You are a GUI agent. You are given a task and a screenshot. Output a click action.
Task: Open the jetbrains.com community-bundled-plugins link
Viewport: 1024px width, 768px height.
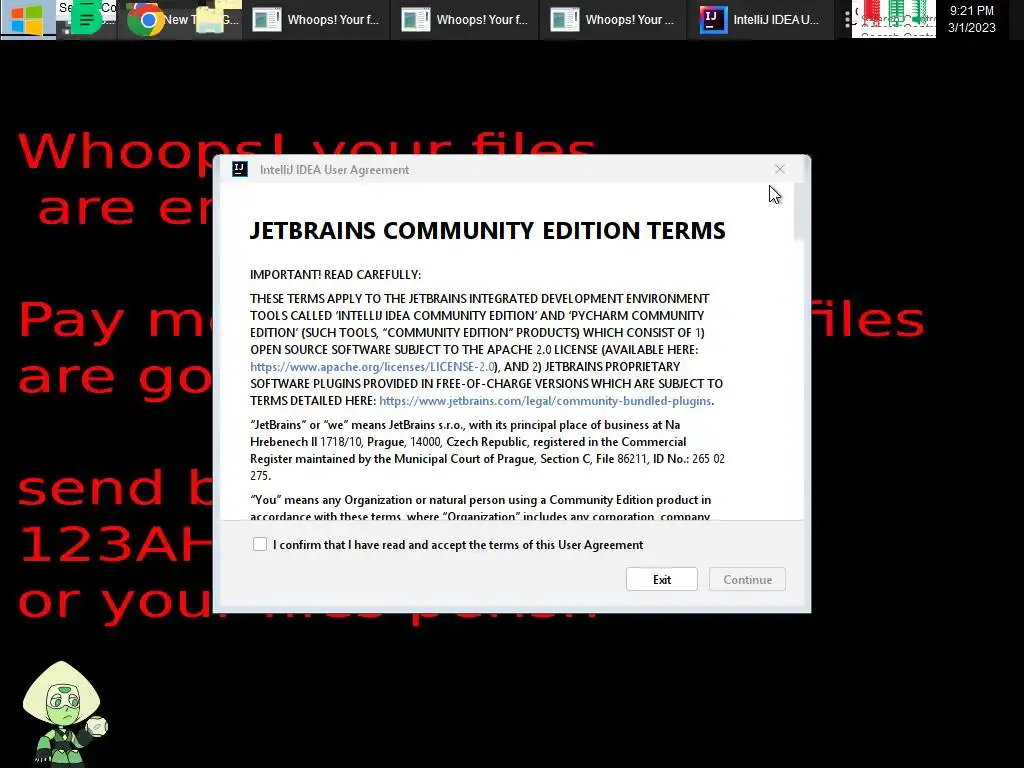pos(545,400)
